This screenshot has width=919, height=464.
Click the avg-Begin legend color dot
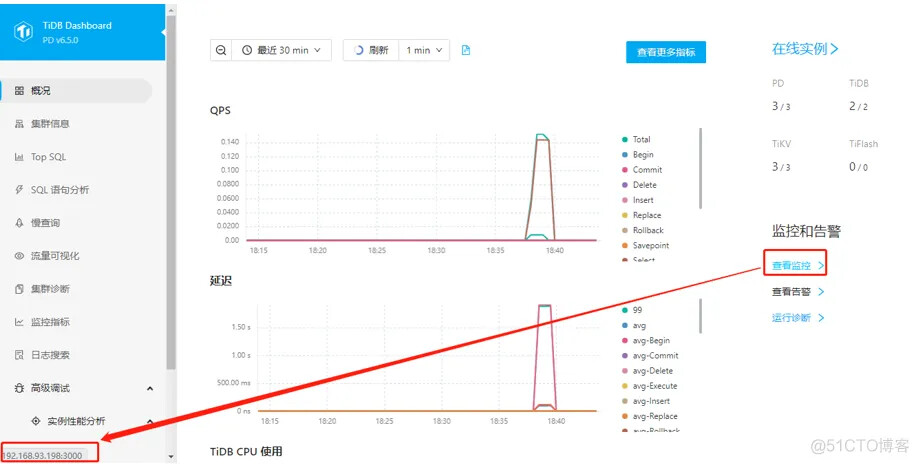[625, 340]
